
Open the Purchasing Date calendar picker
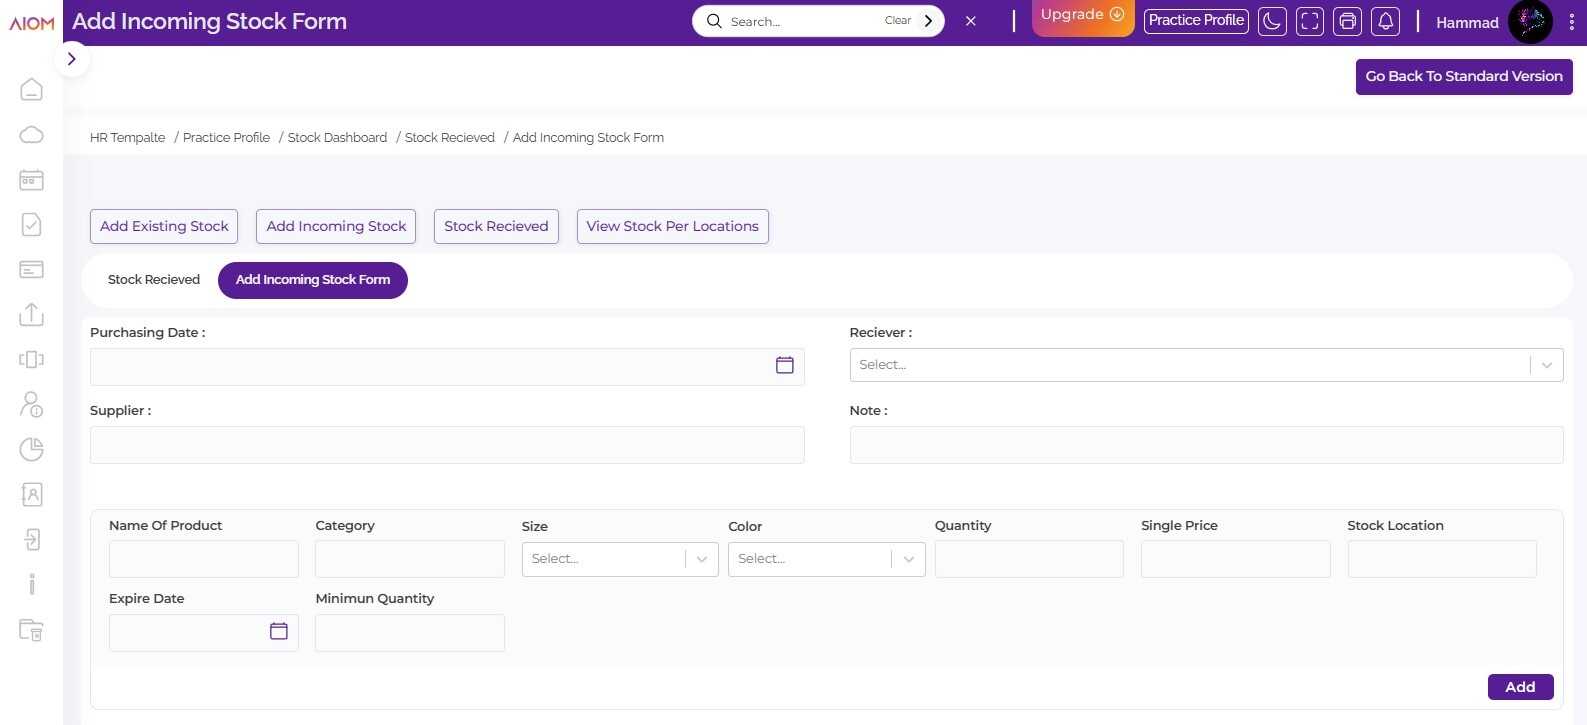tap(784, 366)
